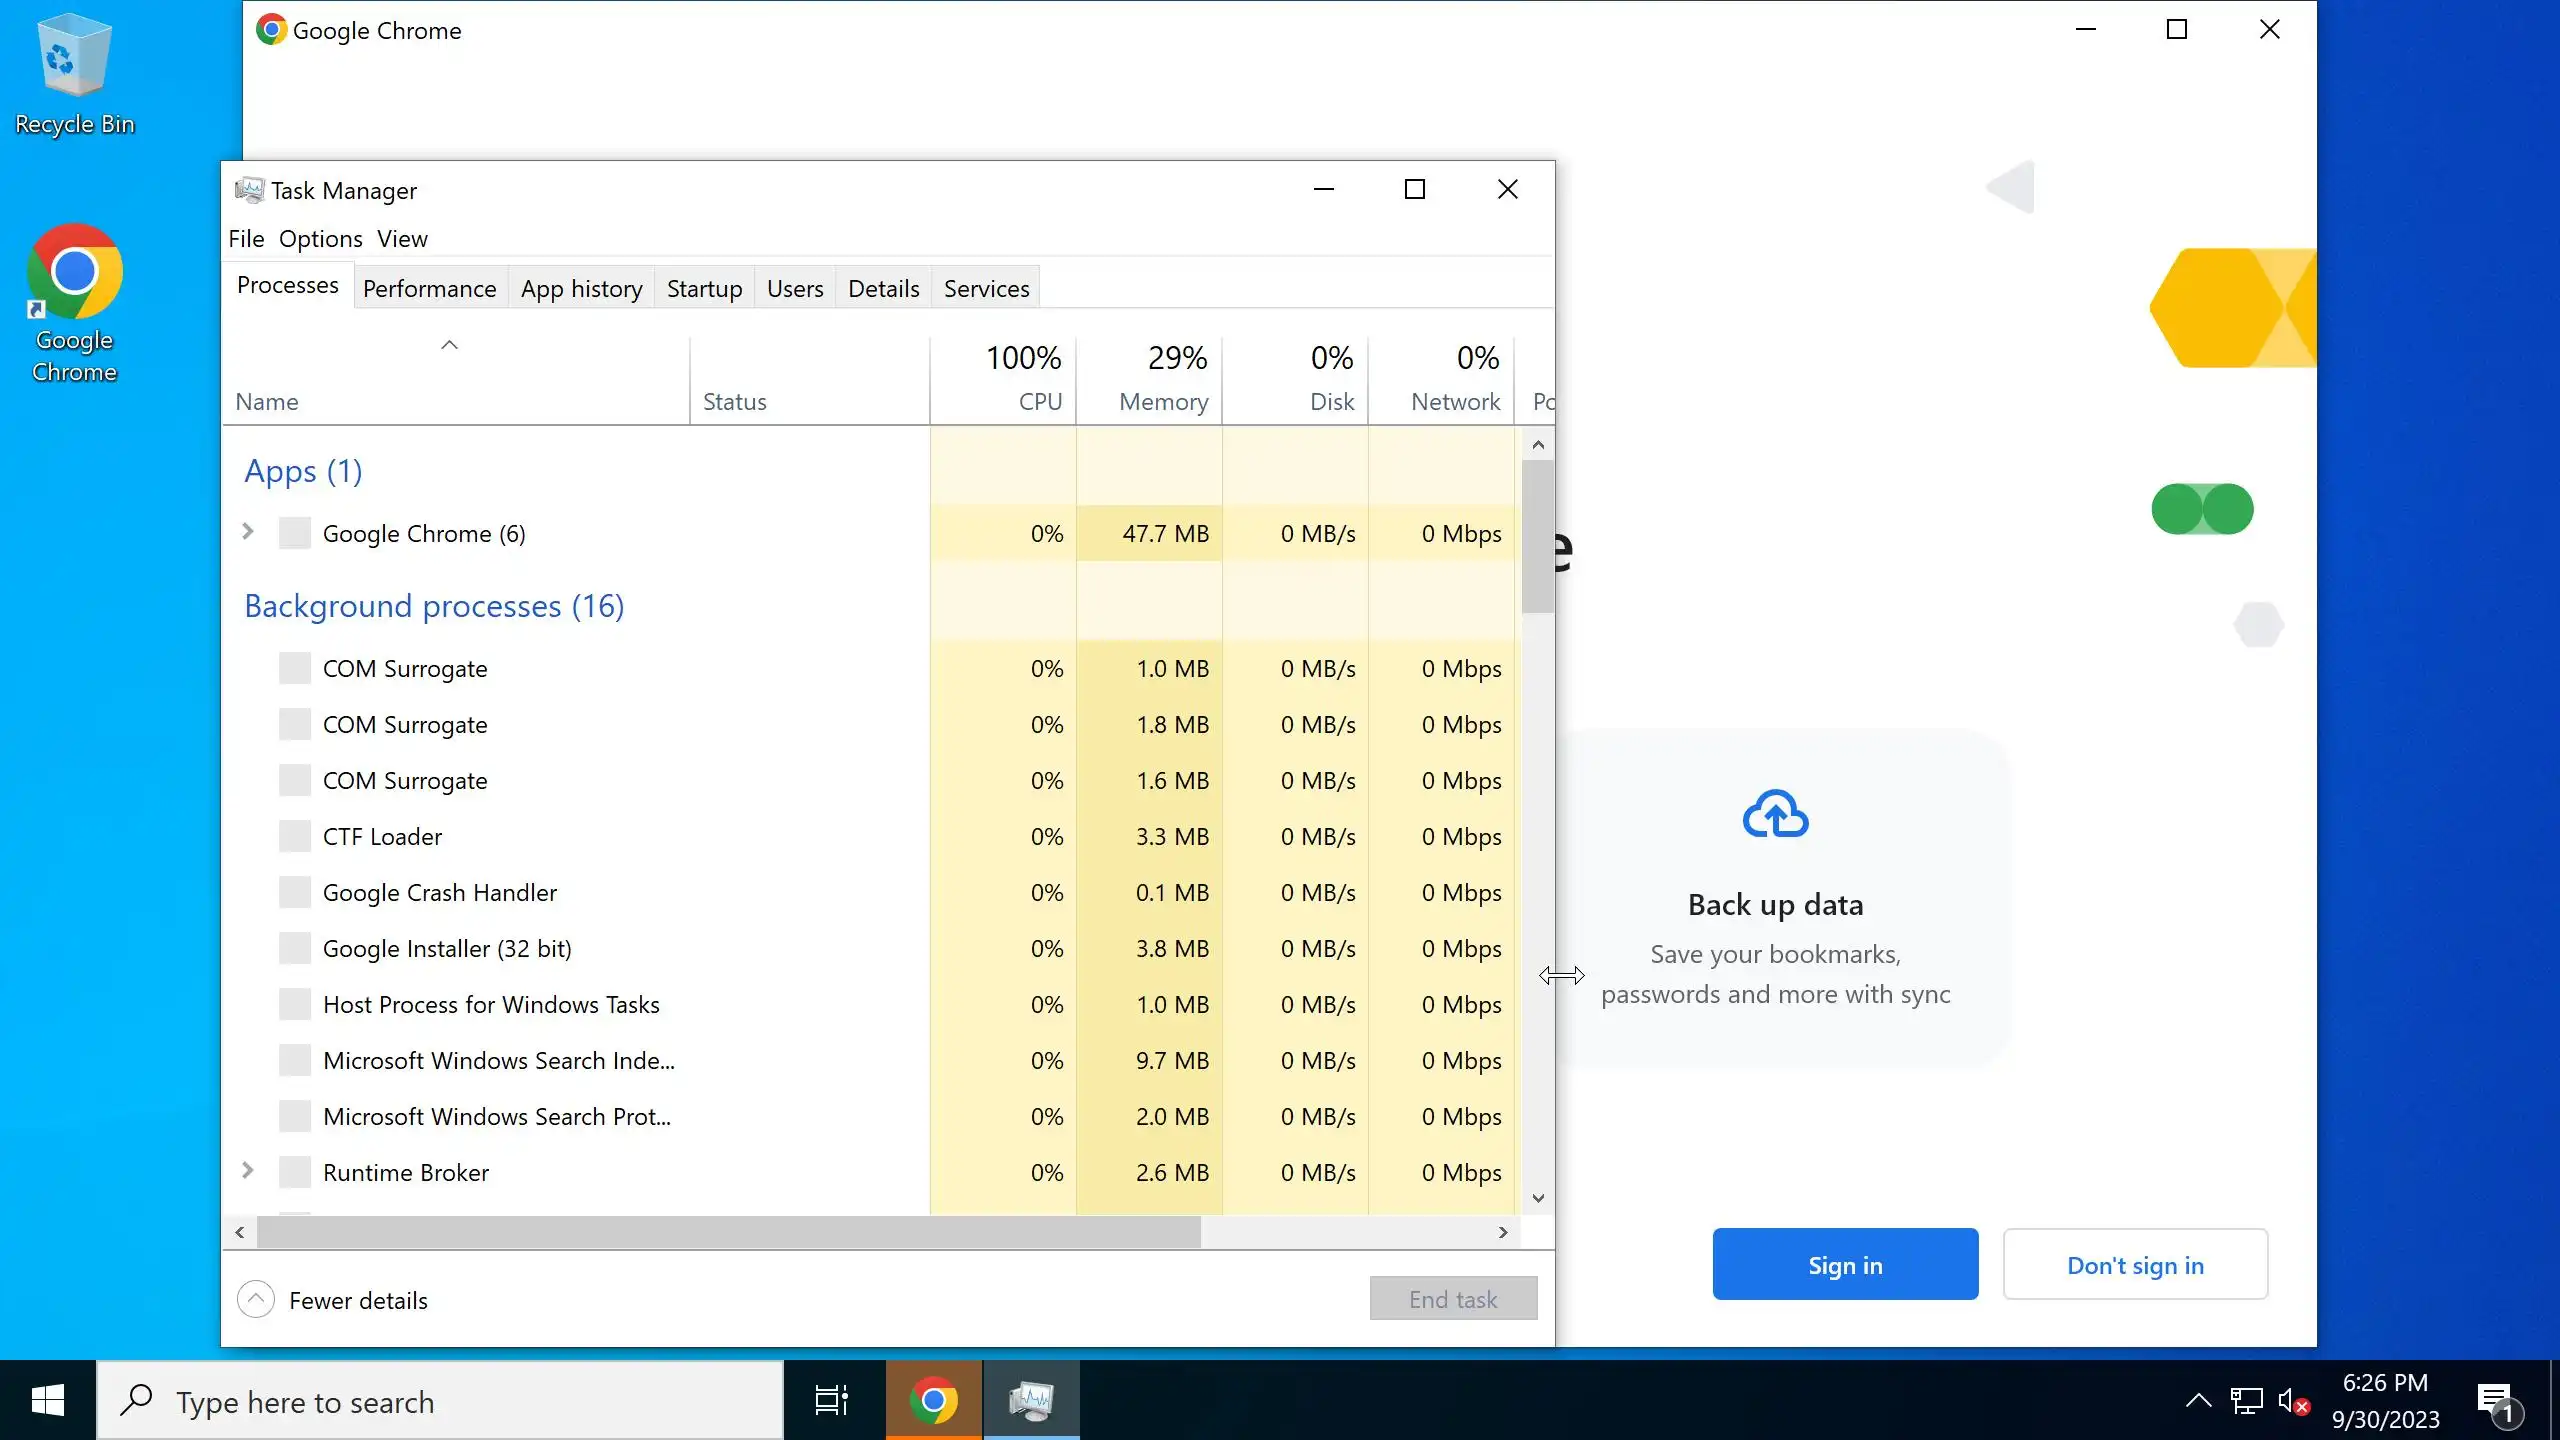Switch to the Performance tab
This screenshot has height=1440, width=2560.
pos(429,289)
